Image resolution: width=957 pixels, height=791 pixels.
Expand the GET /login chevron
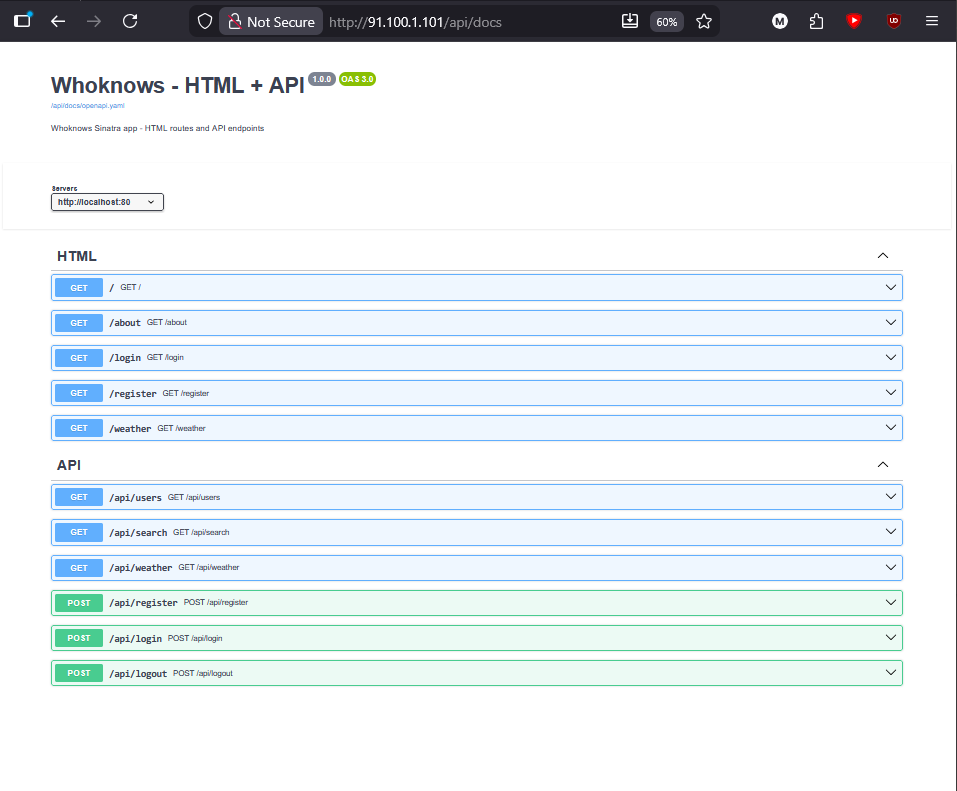pyautogui.click(x=890, y=358)
